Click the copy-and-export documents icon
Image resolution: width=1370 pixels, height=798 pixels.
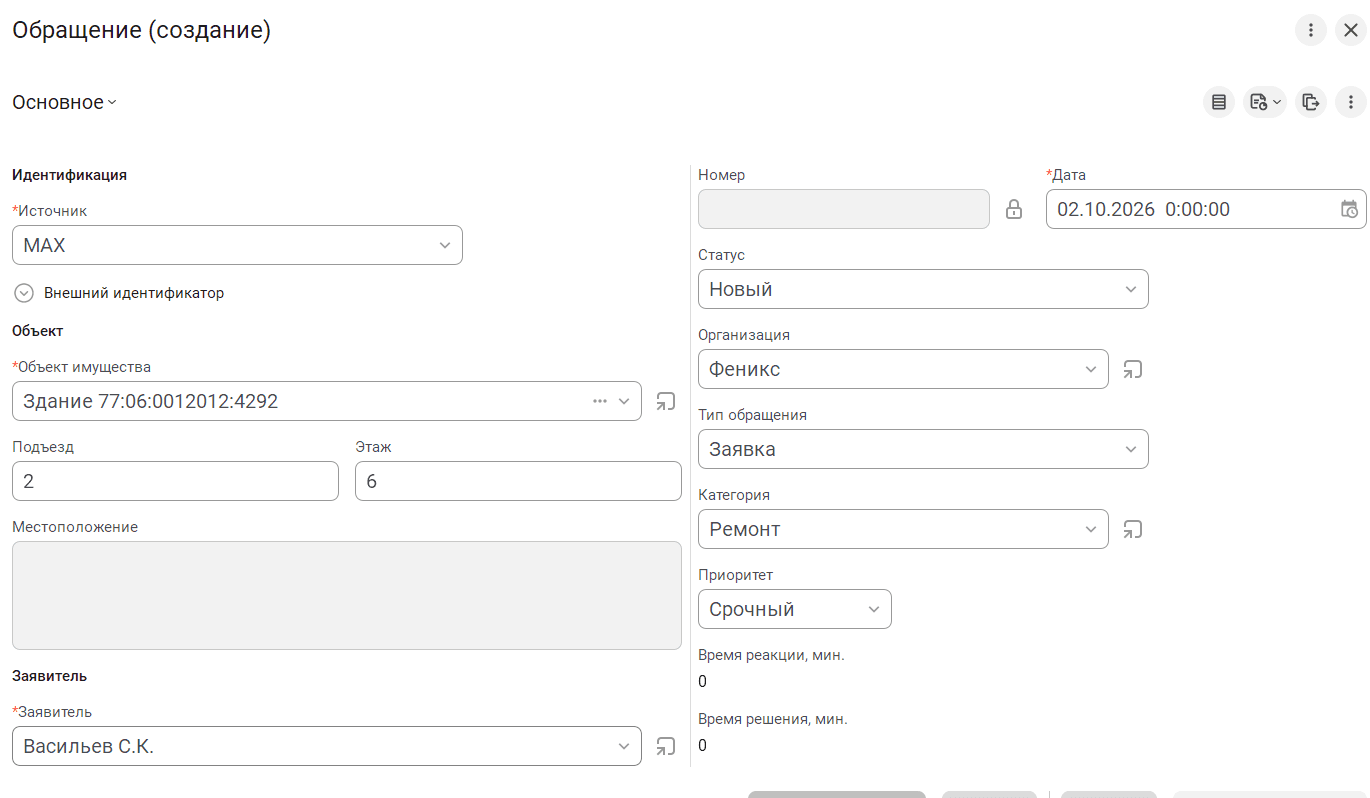1310,102
